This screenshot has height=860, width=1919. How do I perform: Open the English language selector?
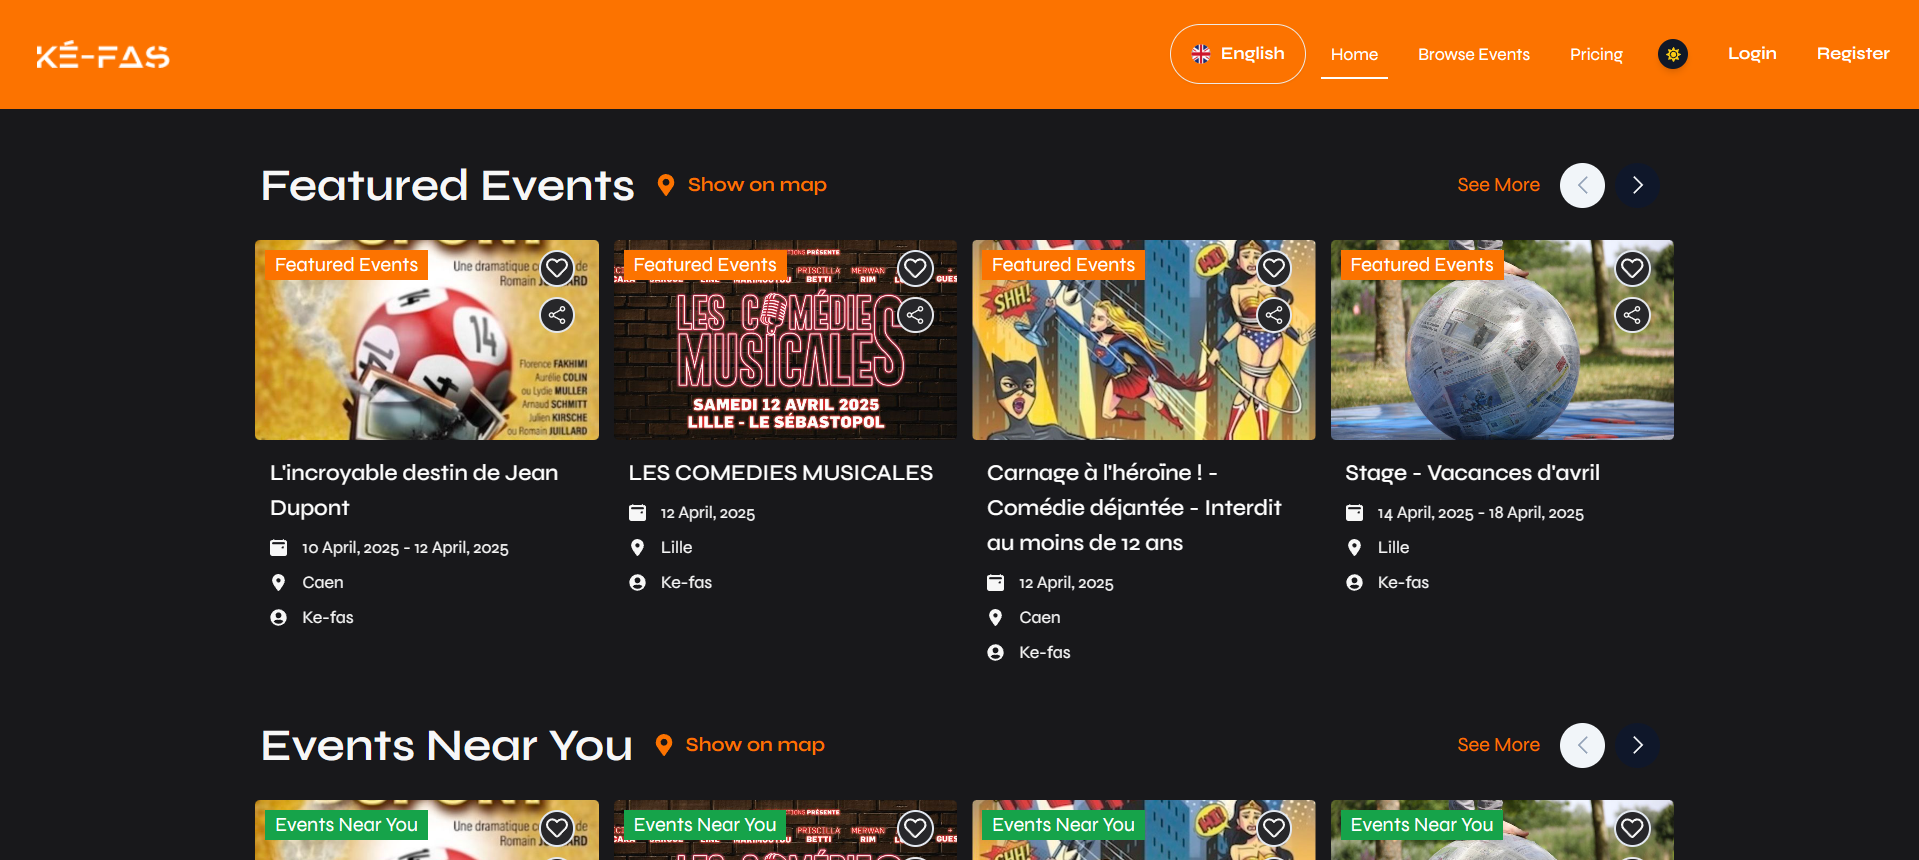pos(1237,54)
